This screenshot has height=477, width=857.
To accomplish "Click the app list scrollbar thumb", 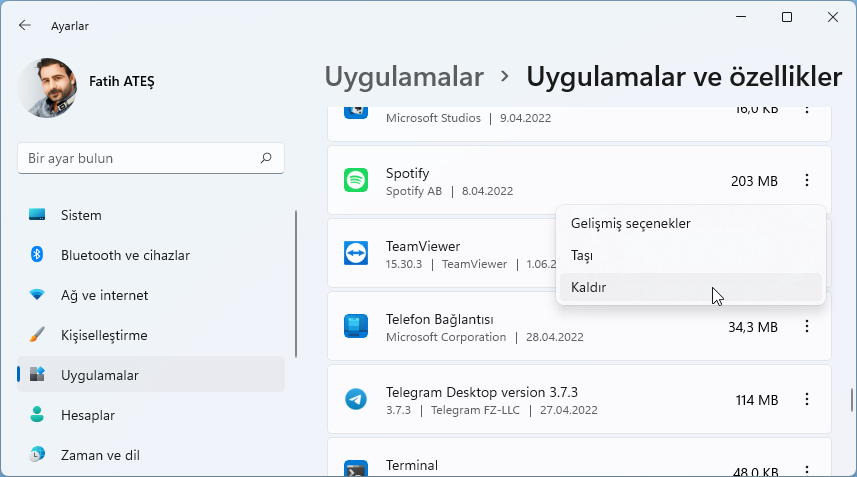I will coord(852,400).
